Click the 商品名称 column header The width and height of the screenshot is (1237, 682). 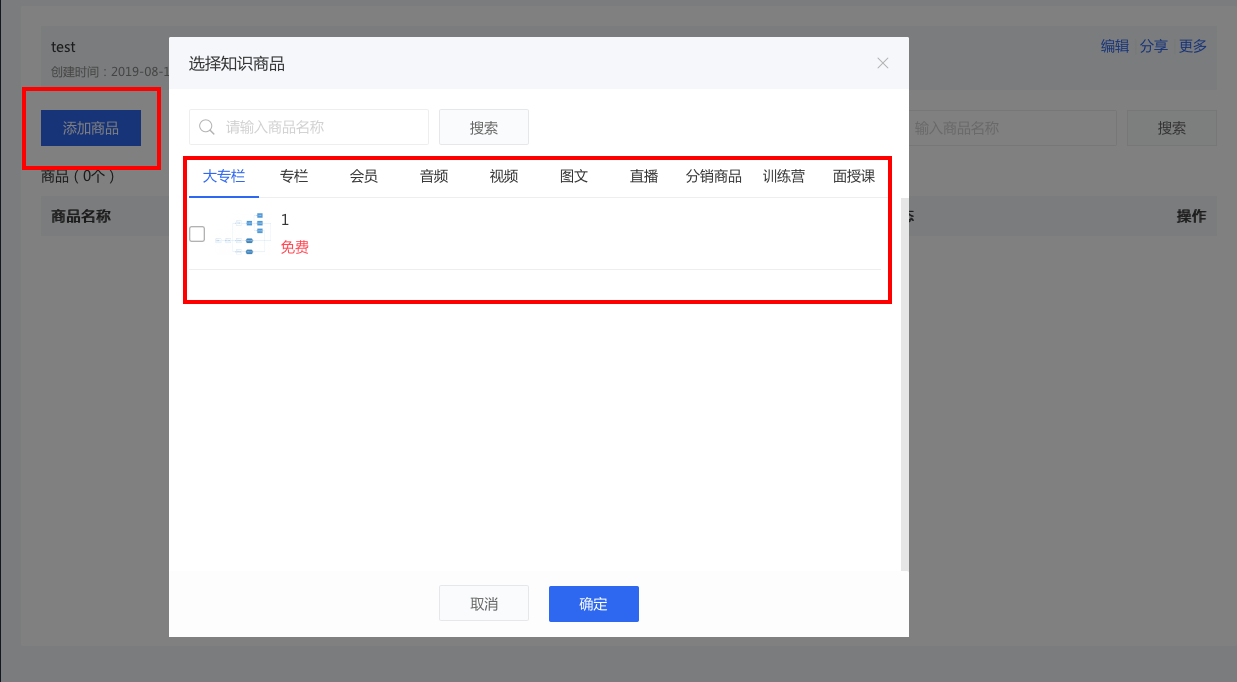click(x=81, y=216)
